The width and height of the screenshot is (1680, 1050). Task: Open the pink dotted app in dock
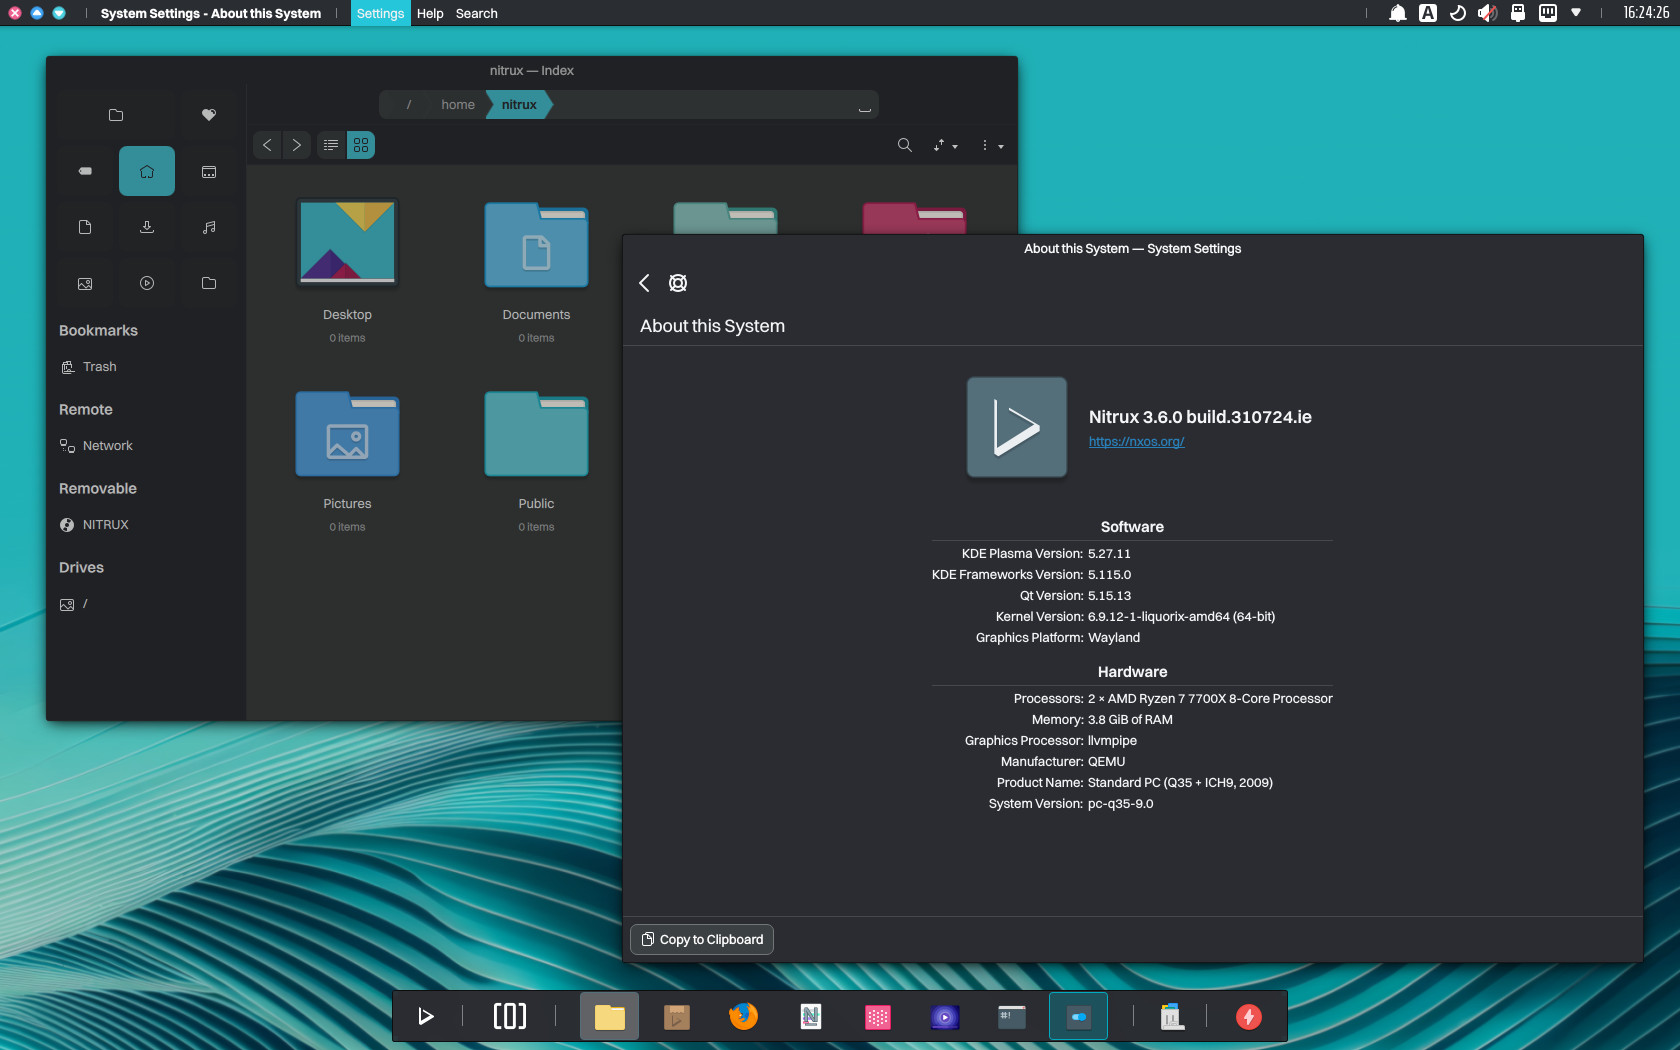[x=878, y=1017]
